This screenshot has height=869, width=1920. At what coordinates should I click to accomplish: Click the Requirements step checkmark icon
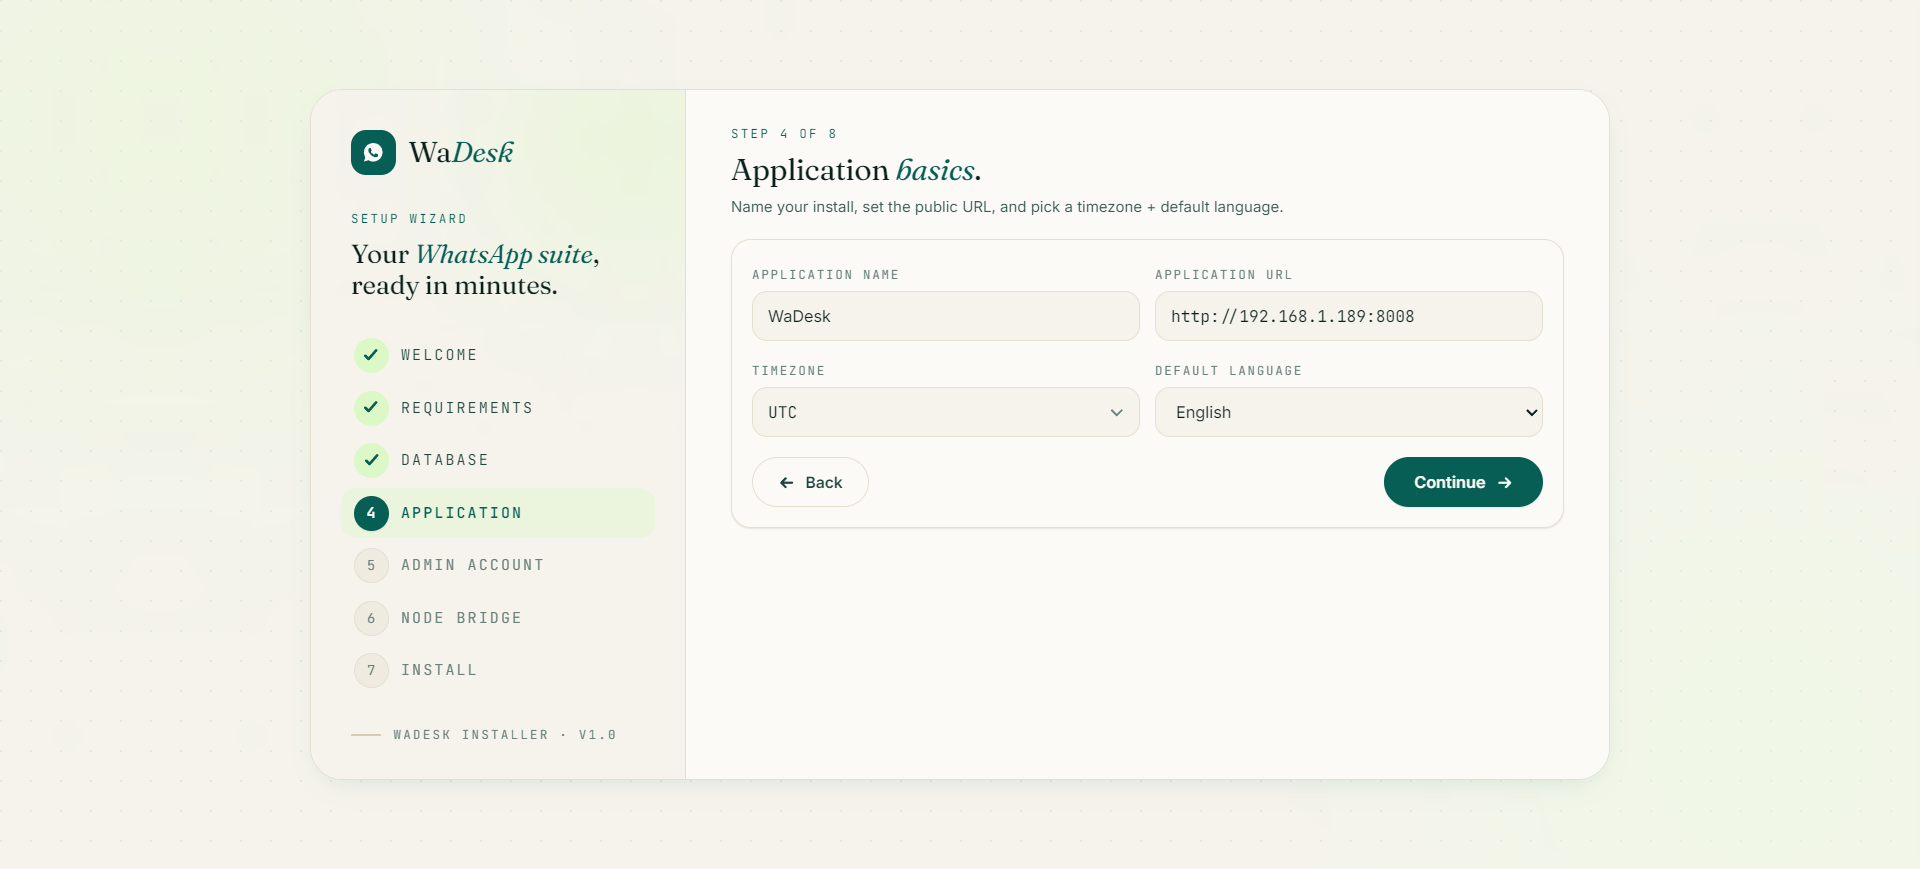pyautogui.click(x=371, y=408)
